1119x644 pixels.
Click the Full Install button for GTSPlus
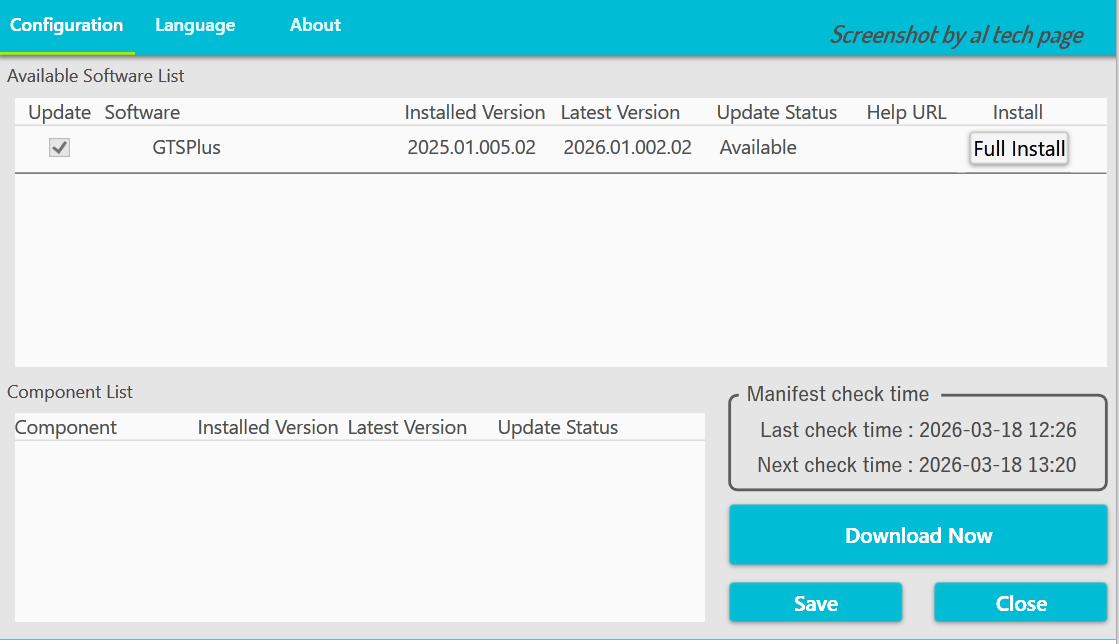click(x=1019, y=149)
